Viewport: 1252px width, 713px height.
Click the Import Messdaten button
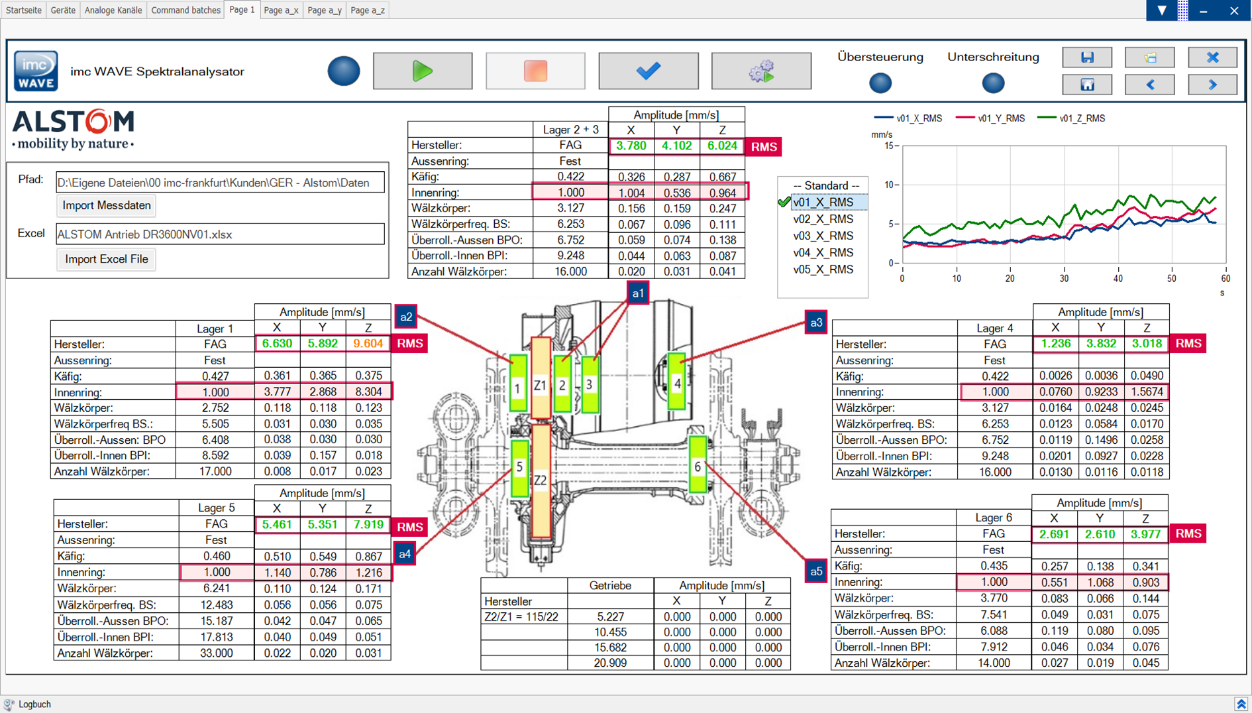(106, 206)
